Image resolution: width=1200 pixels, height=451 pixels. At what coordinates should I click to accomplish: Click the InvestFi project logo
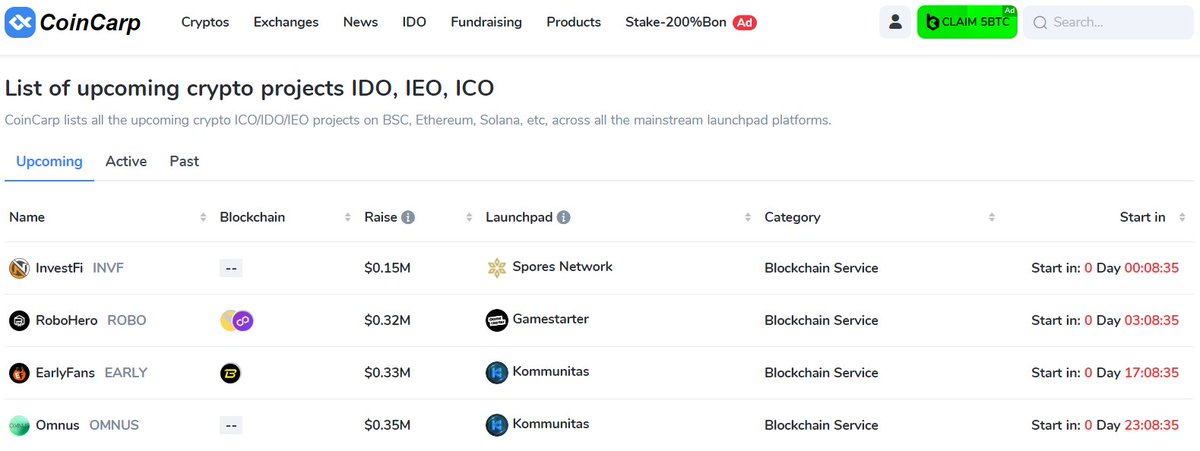pos(19,268)
